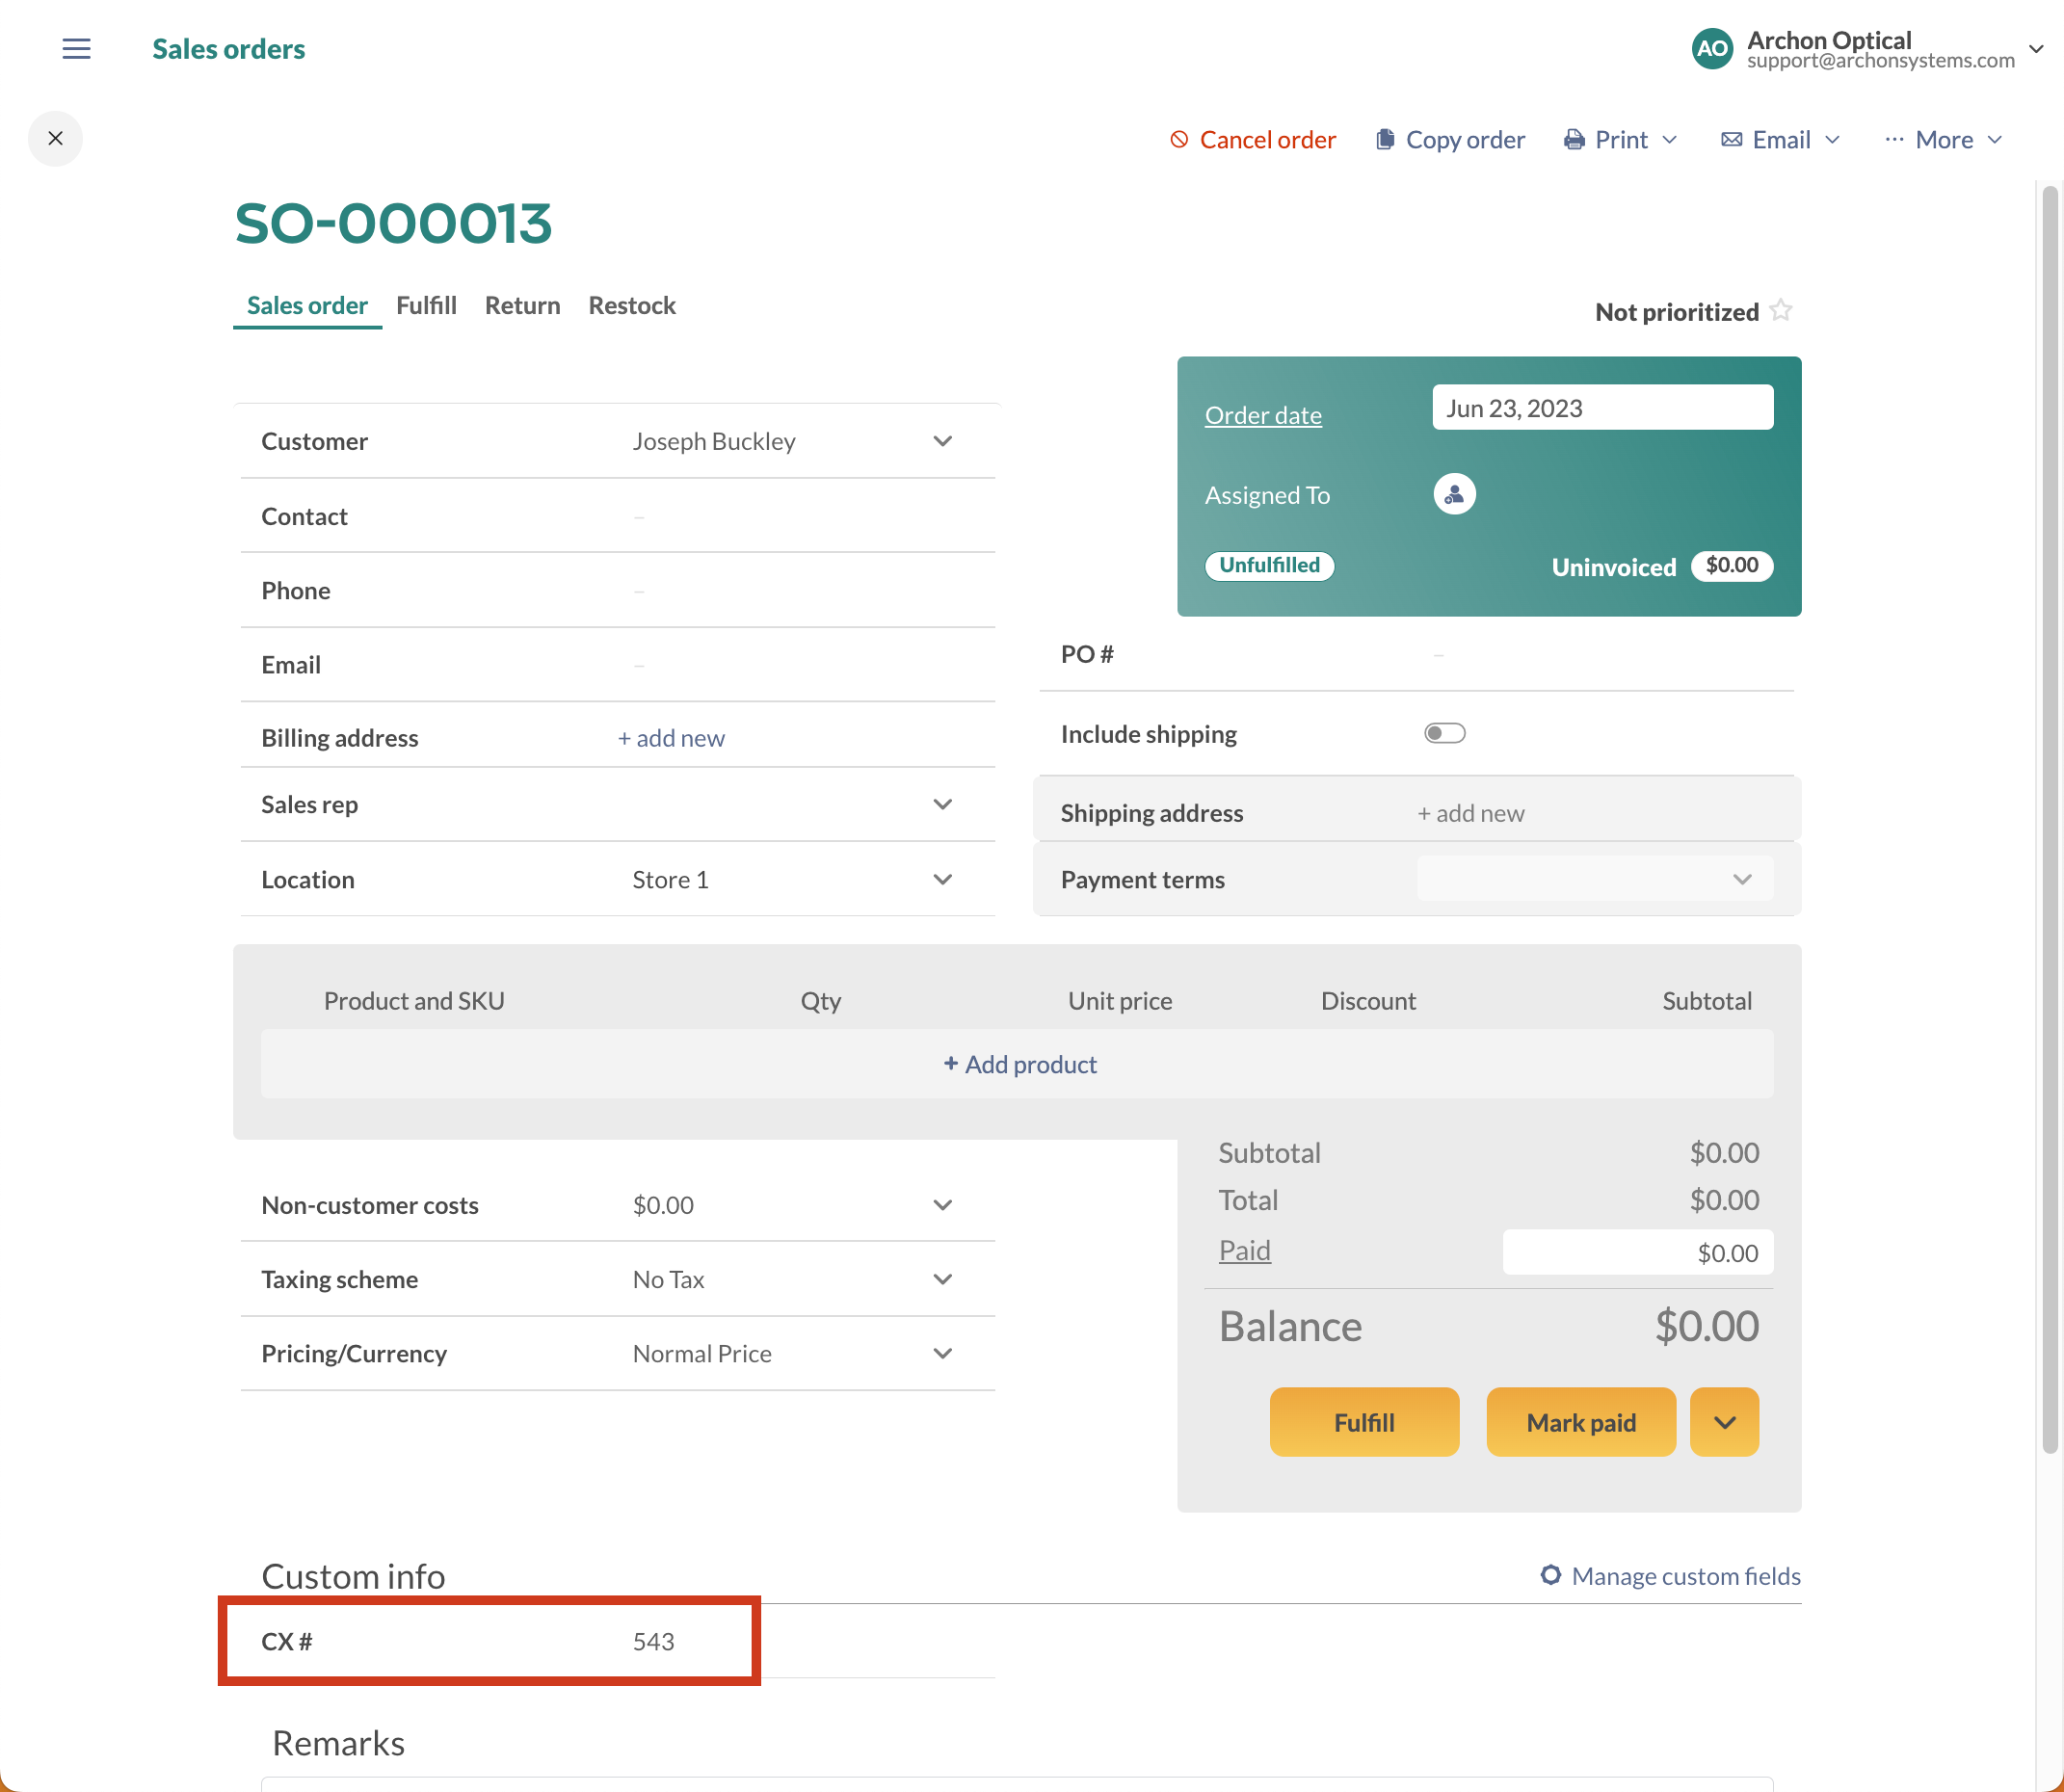Click Copy order

click(x=1450, y=139)
